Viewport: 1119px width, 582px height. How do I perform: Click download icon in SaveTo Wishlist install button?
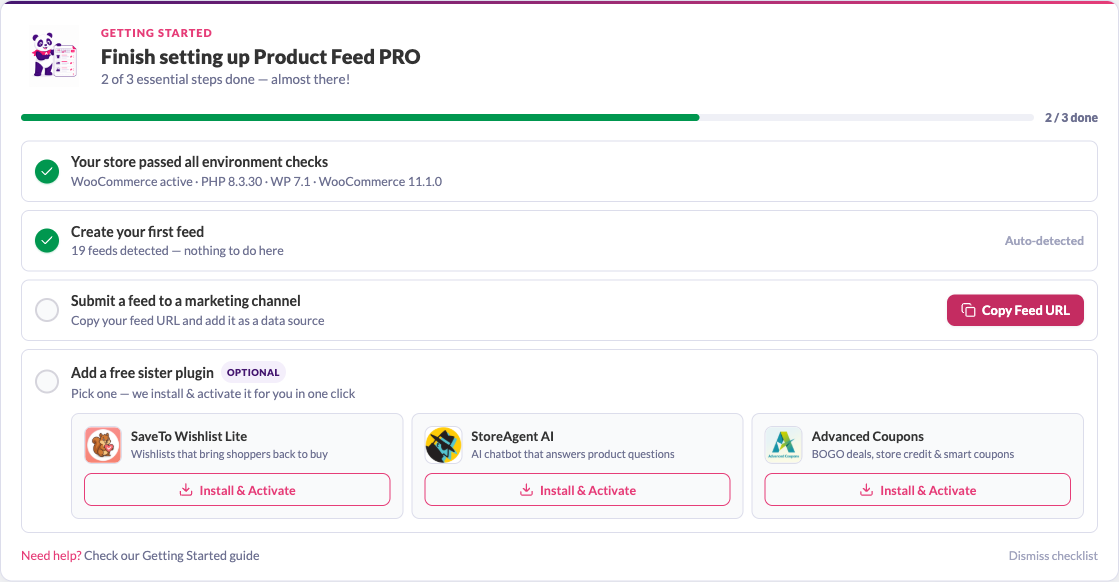pyautogui.click(x=186, y=490)
